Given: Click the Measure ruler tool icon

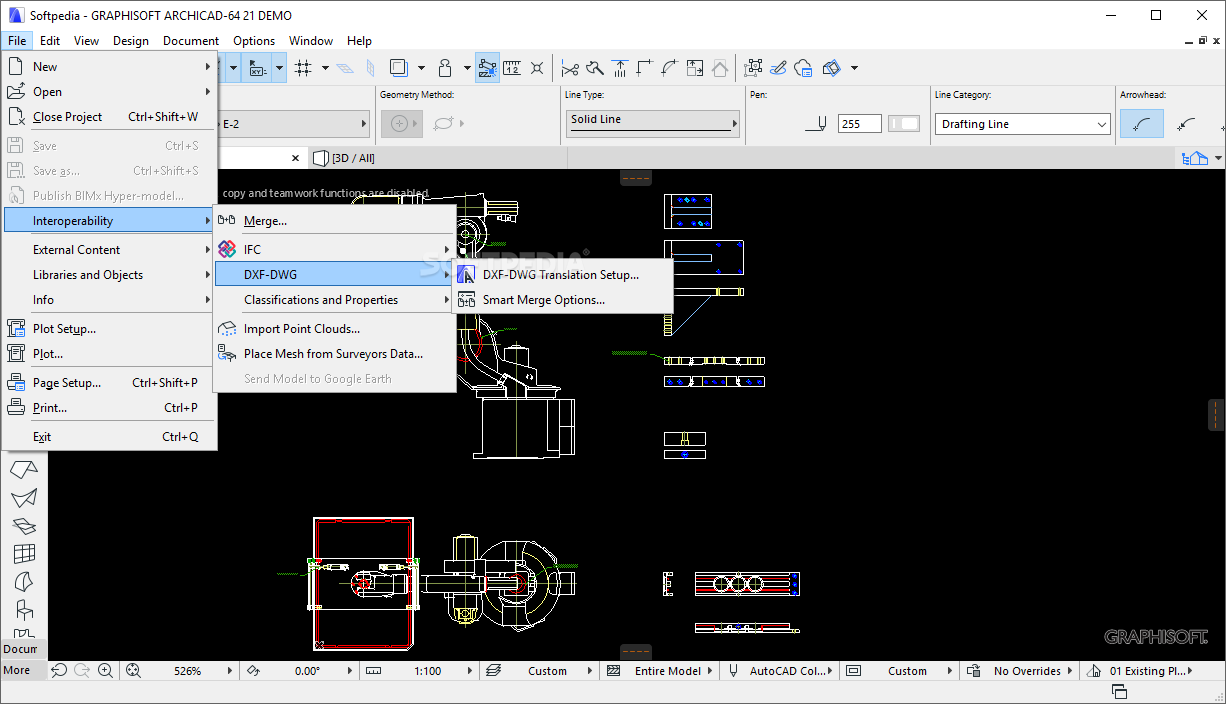Looking at the screenshot, I should point(512,68).
